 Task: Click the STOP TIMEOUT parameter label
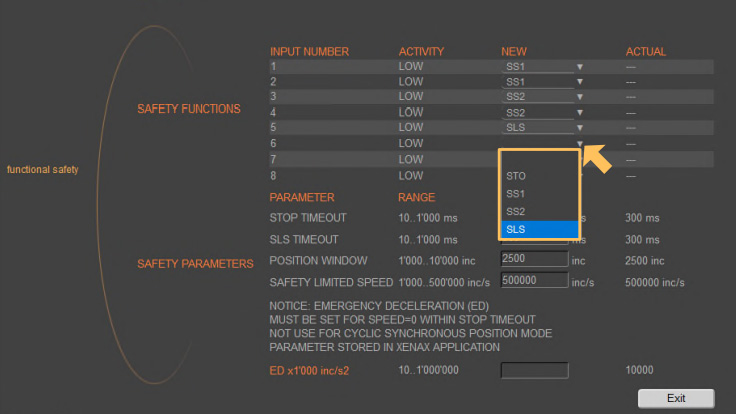click(x=308, y=218)
